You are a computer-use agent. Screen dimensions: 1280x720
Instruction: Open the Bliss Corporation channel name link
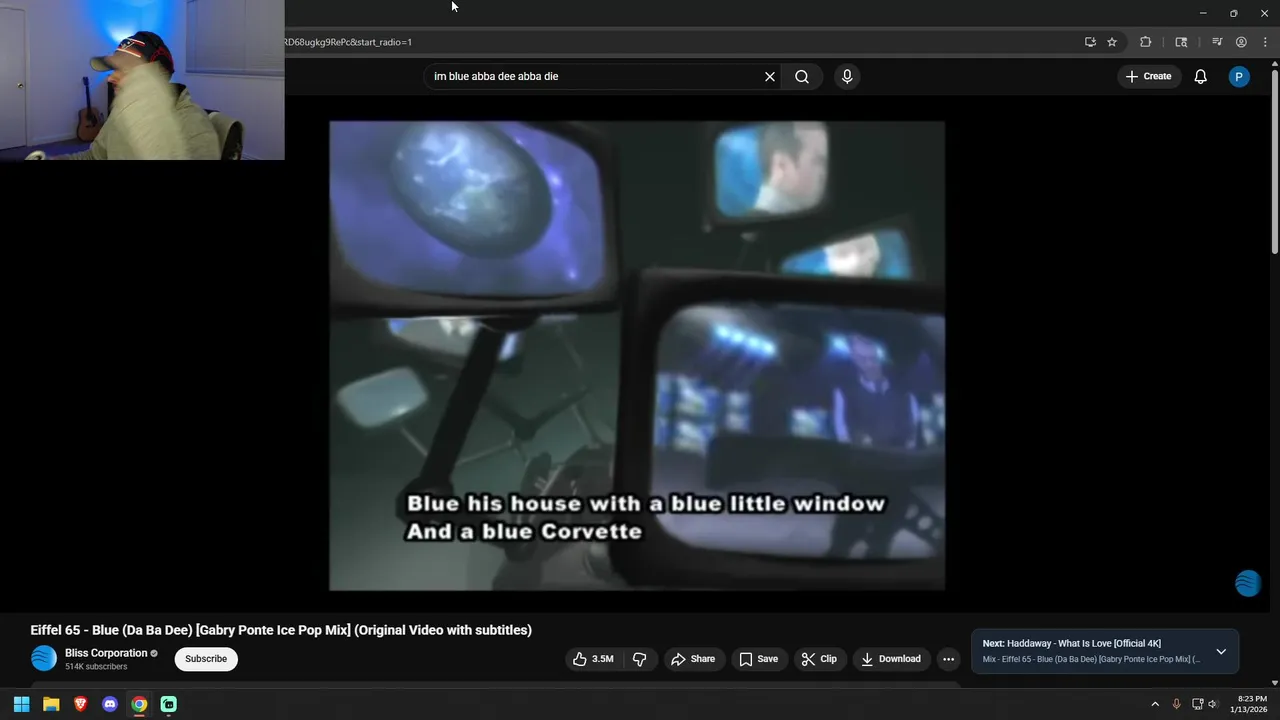[106, 653]
